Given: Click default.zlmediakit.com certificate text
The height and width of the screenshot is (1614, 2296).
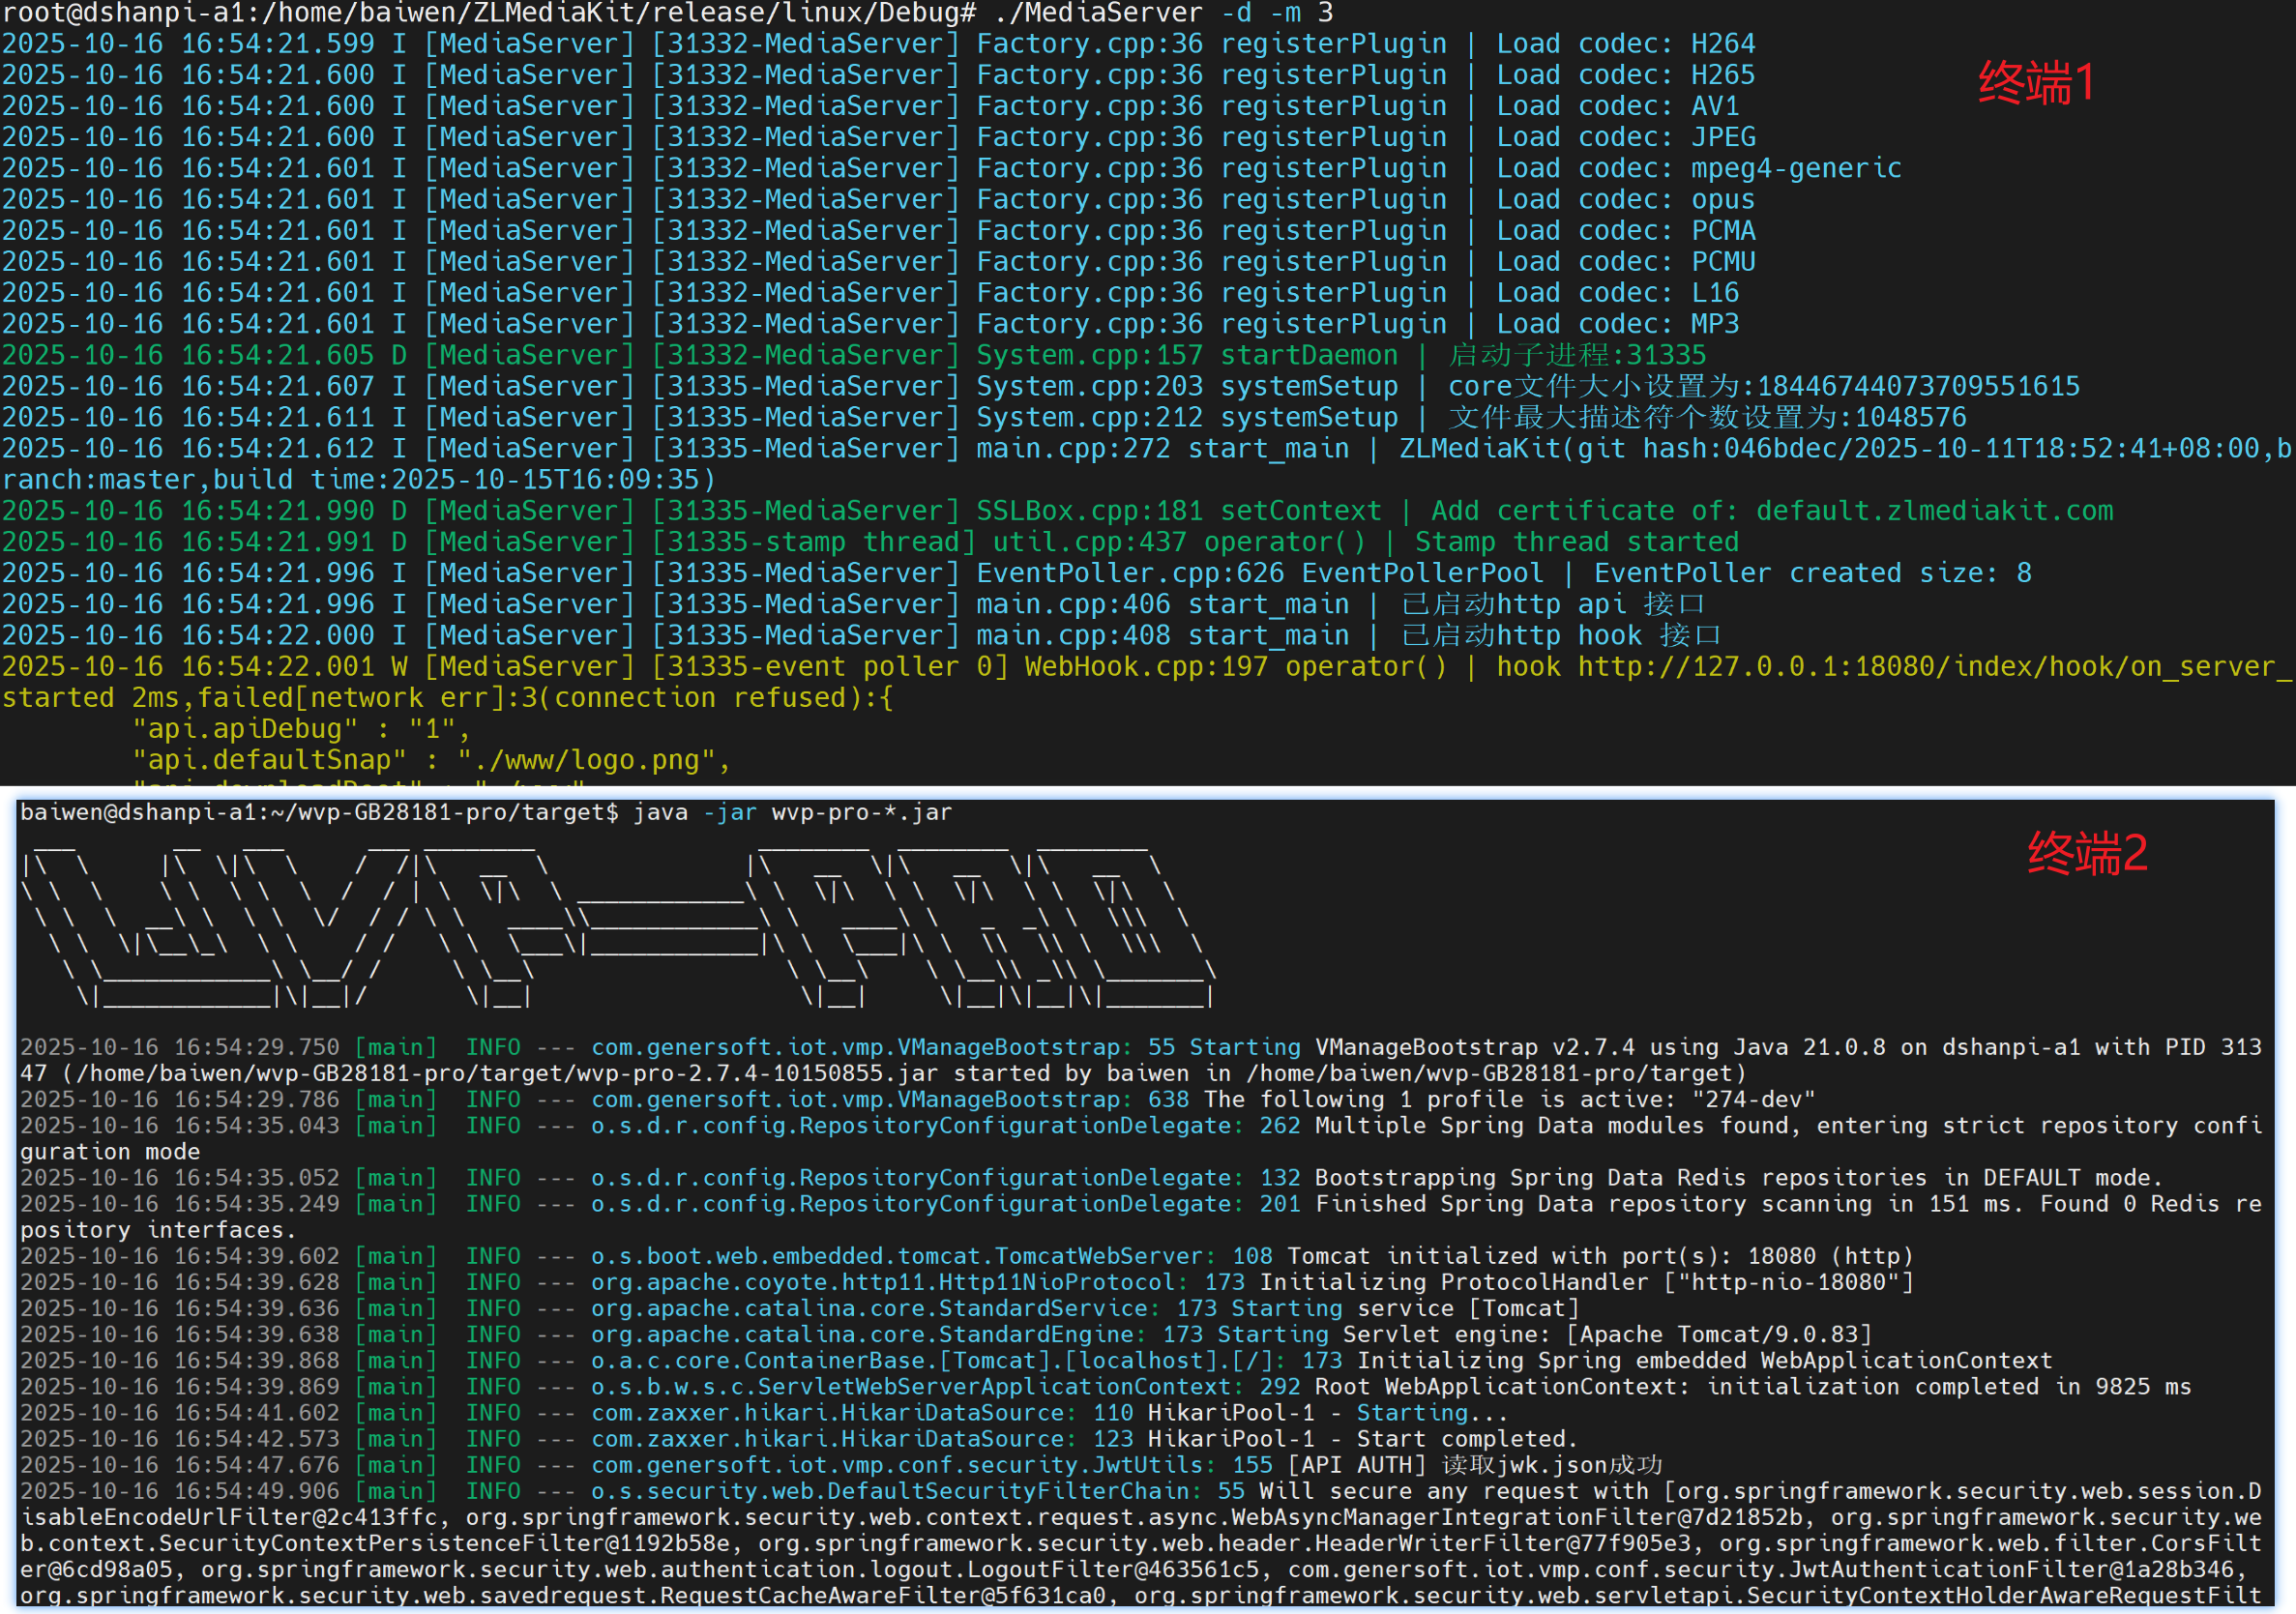Looking at the screenshot, I should point(1934,510).
